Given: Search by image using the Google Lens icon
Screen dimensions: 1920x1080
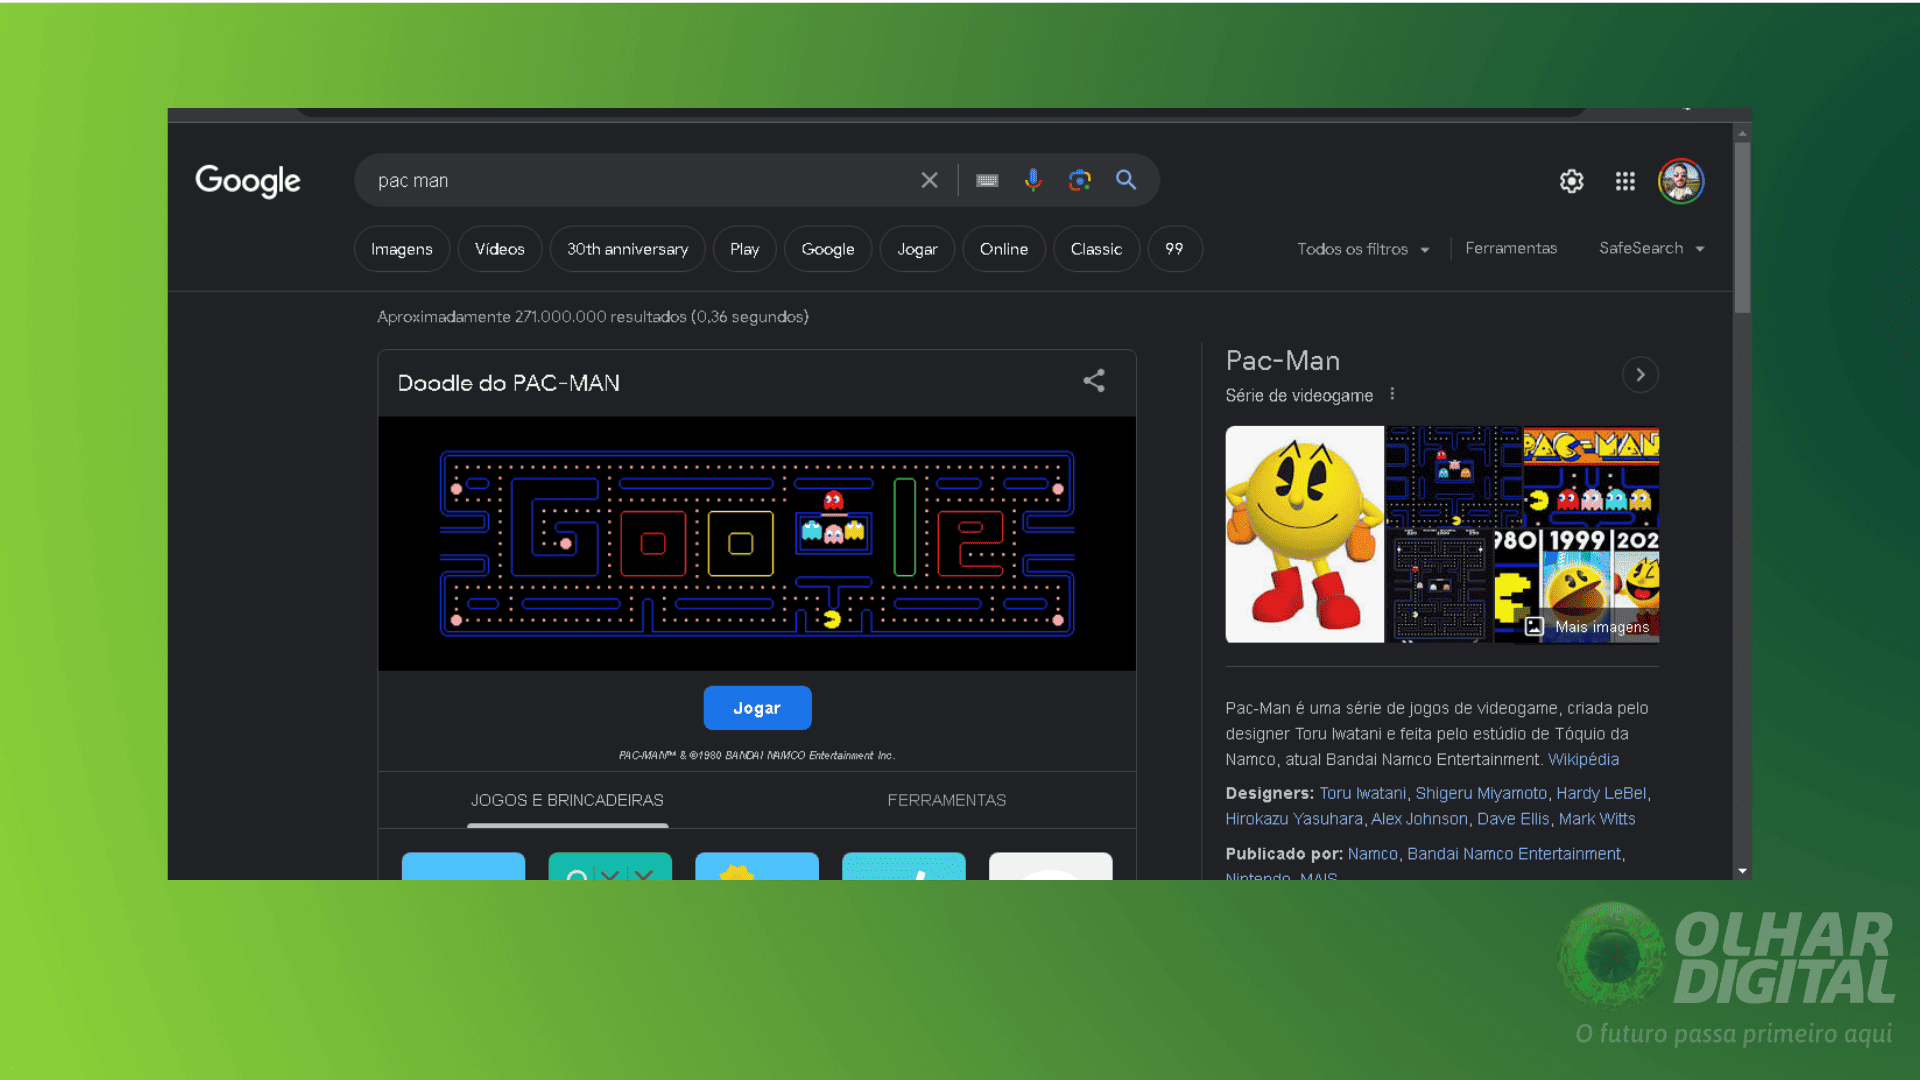Looking at the screenshot, I should tap(1079, 180).
